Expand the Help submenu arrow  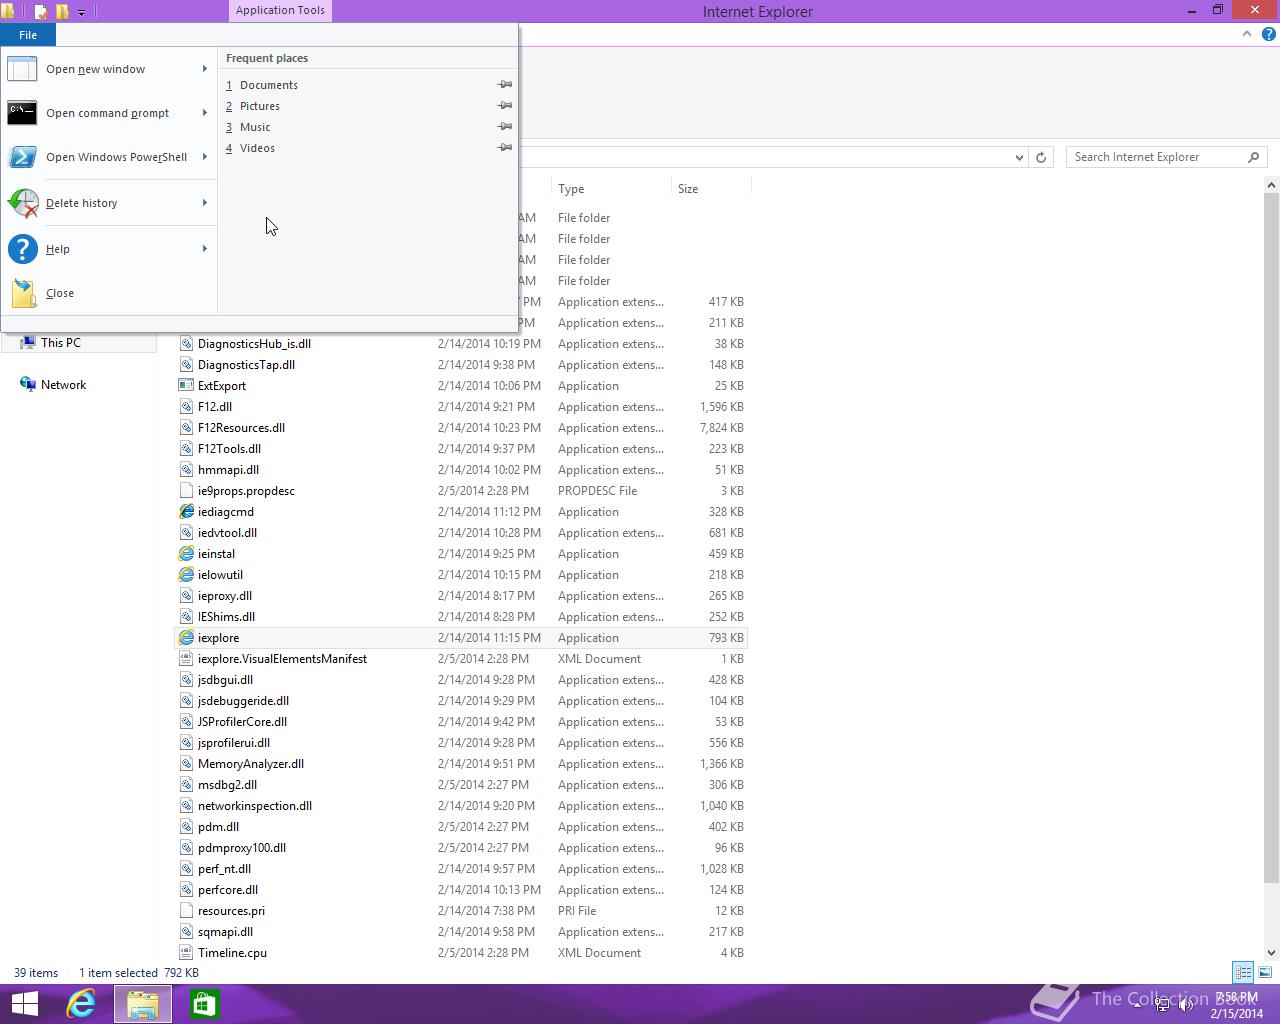click(x=204, y=249)
